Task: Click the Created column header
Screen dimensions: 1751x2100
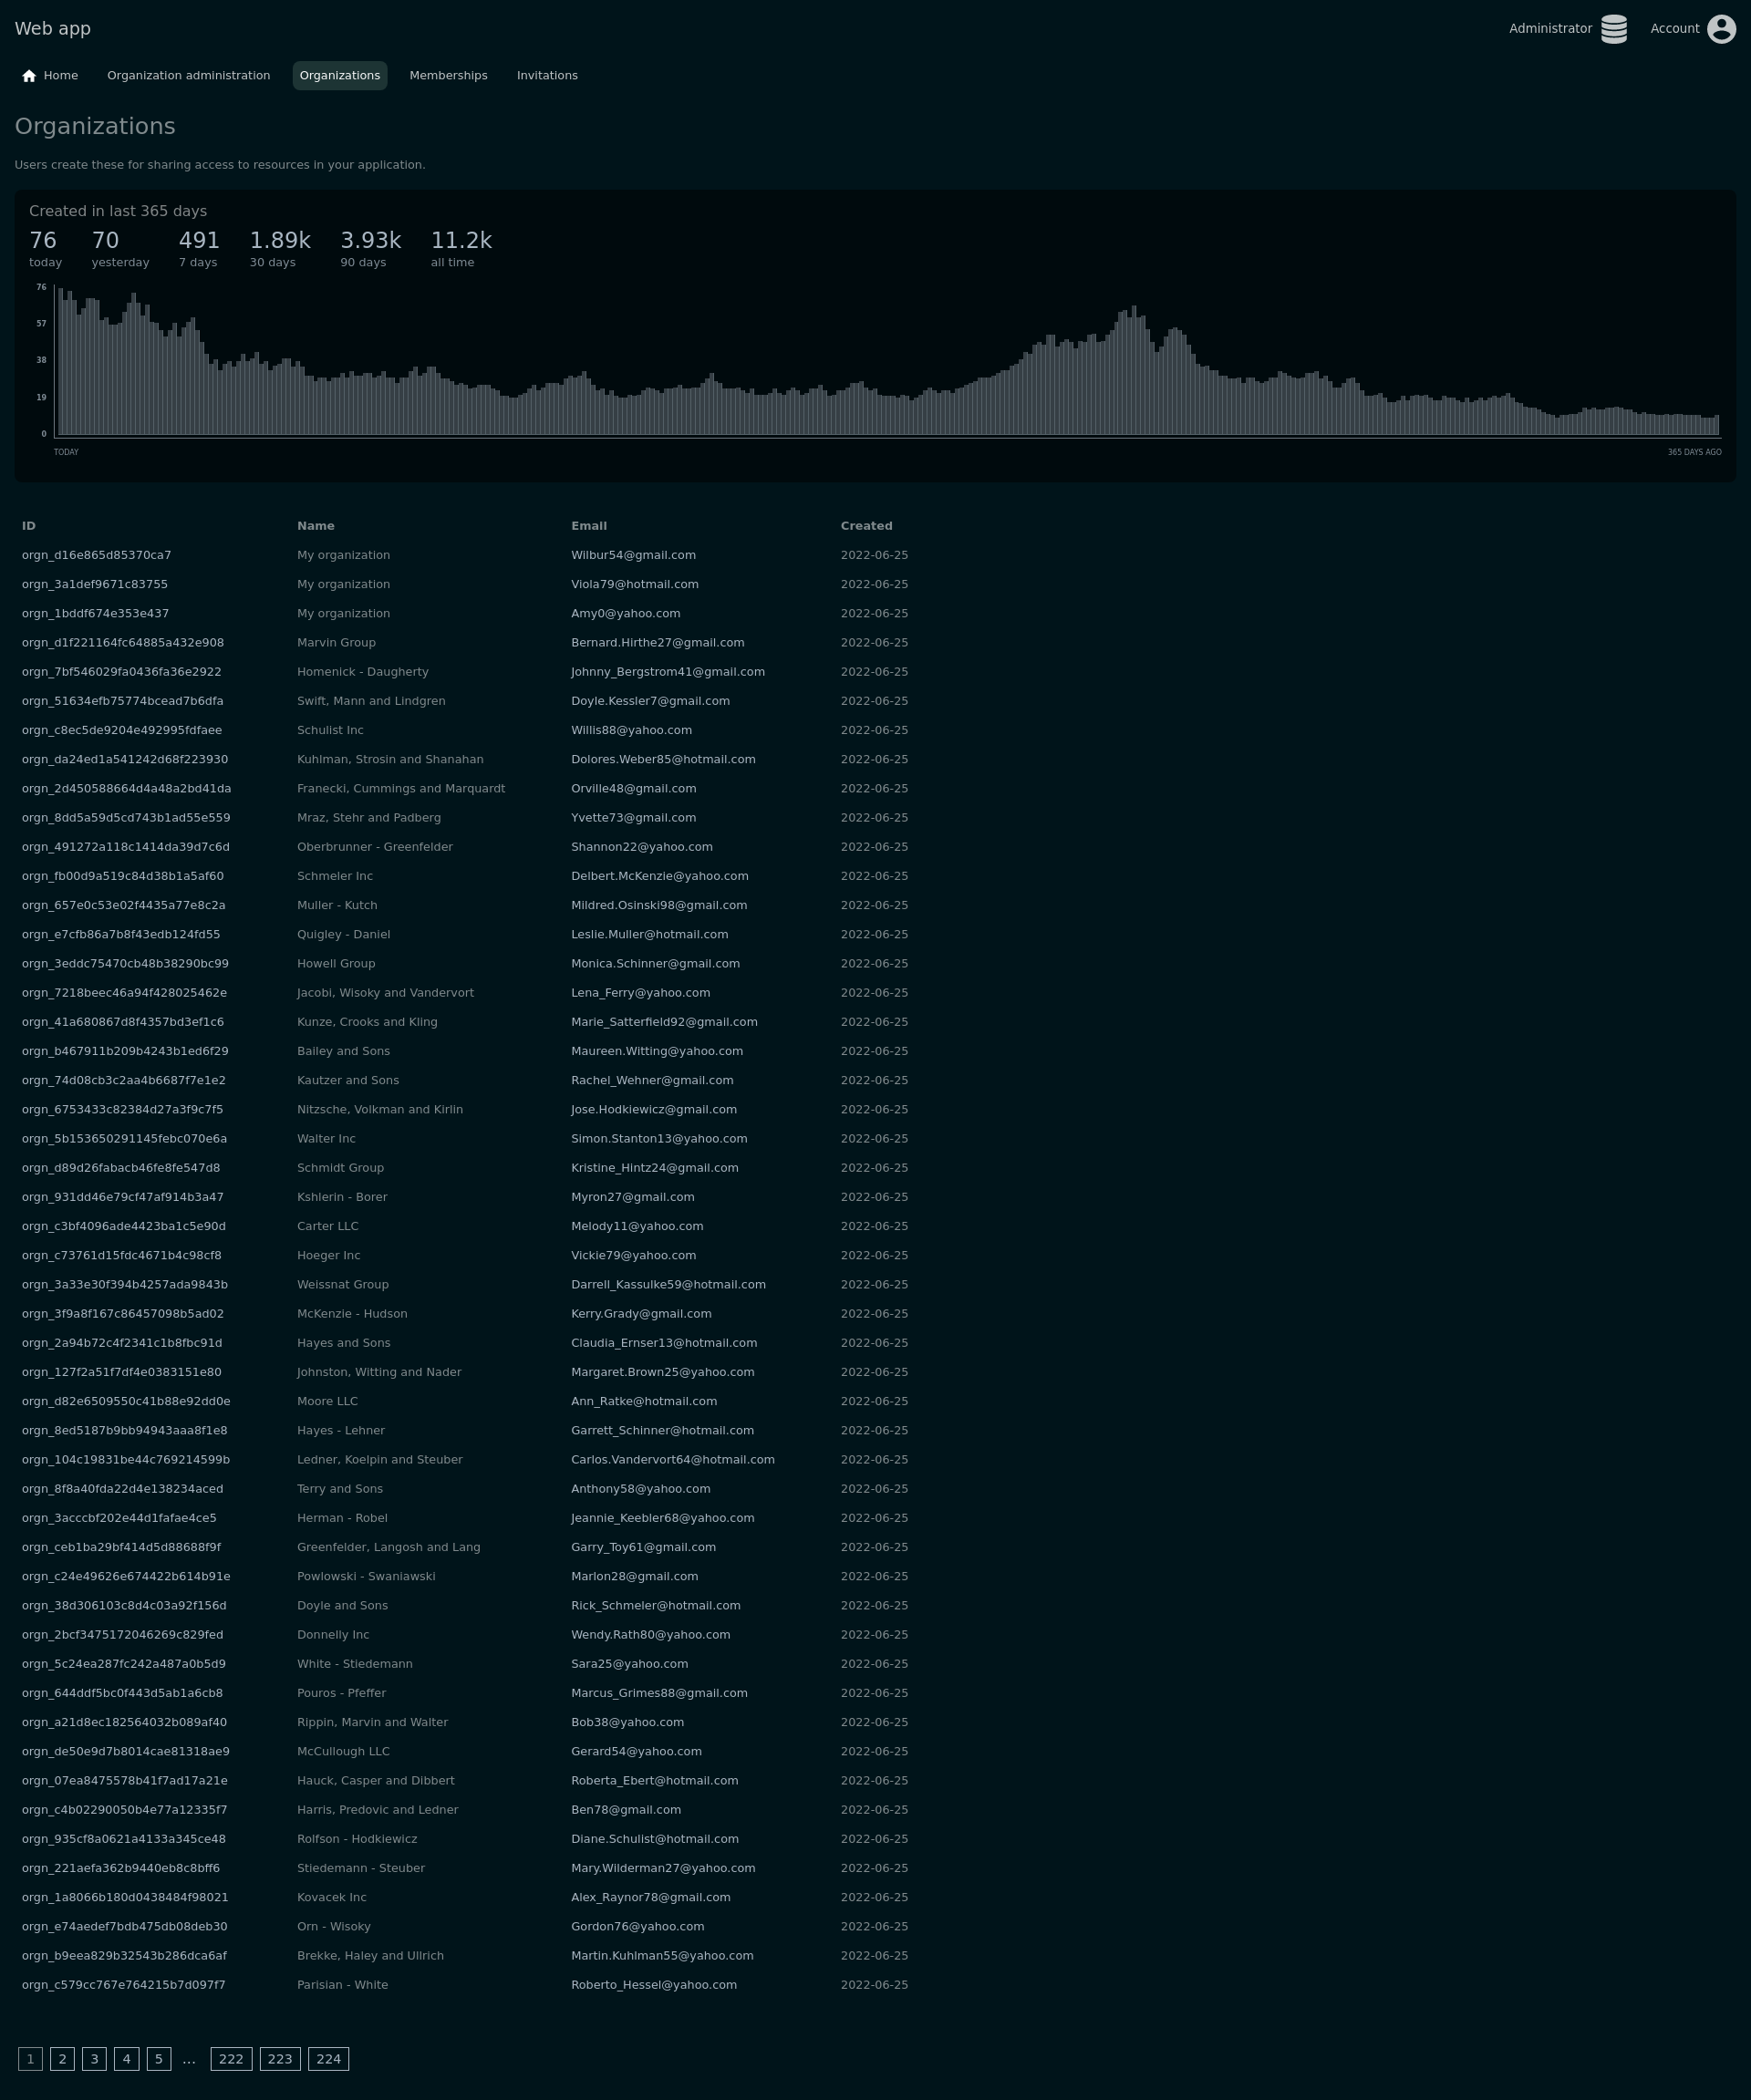Action: tap(866, 526)
